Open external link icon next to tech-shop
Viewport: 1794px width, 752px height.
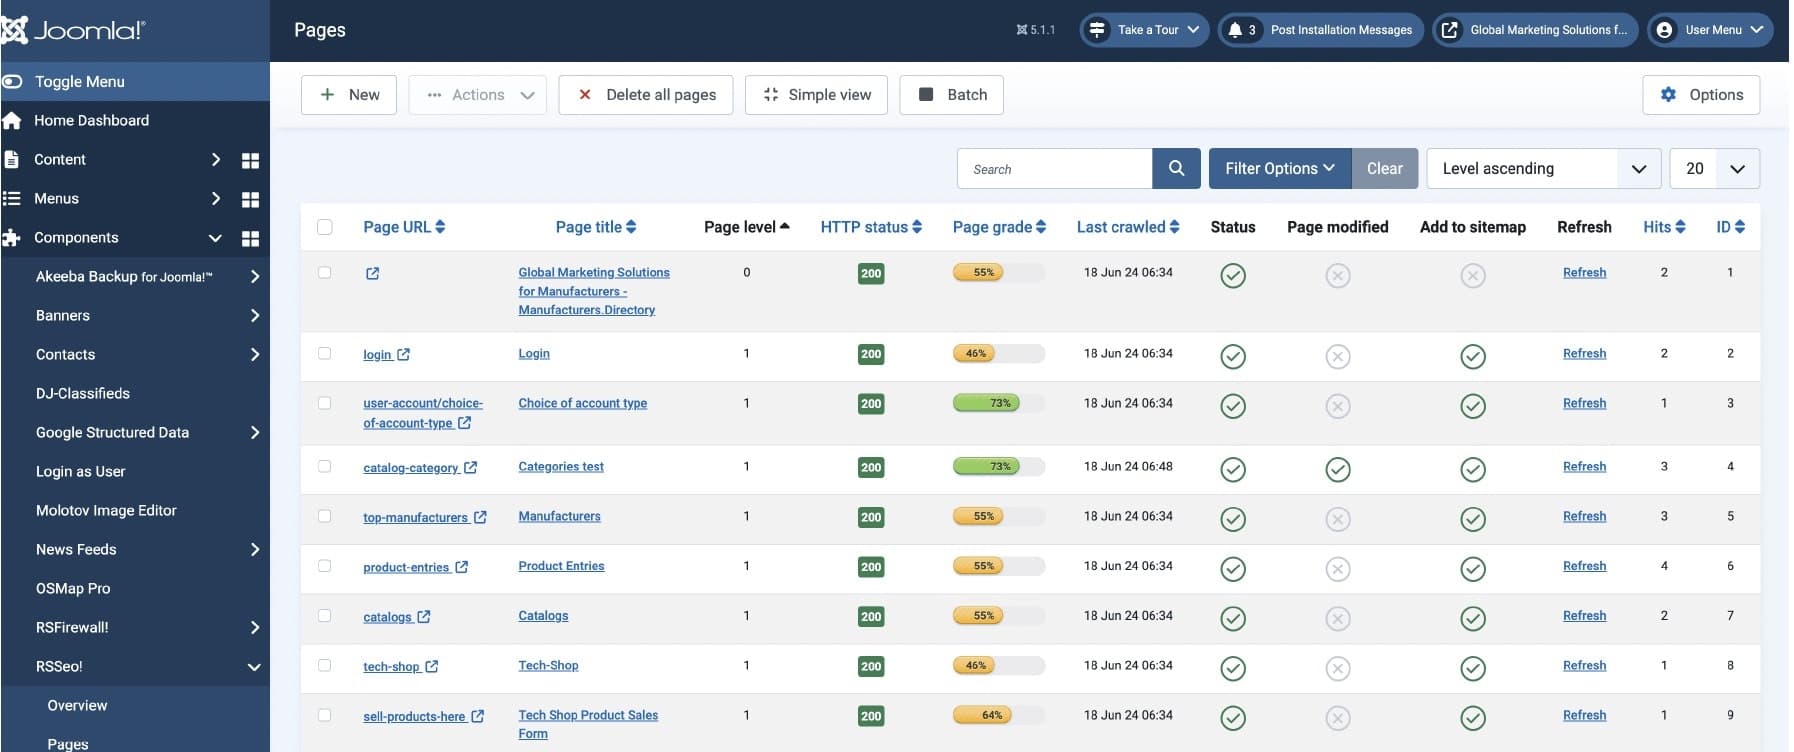(x=431, y=666)
